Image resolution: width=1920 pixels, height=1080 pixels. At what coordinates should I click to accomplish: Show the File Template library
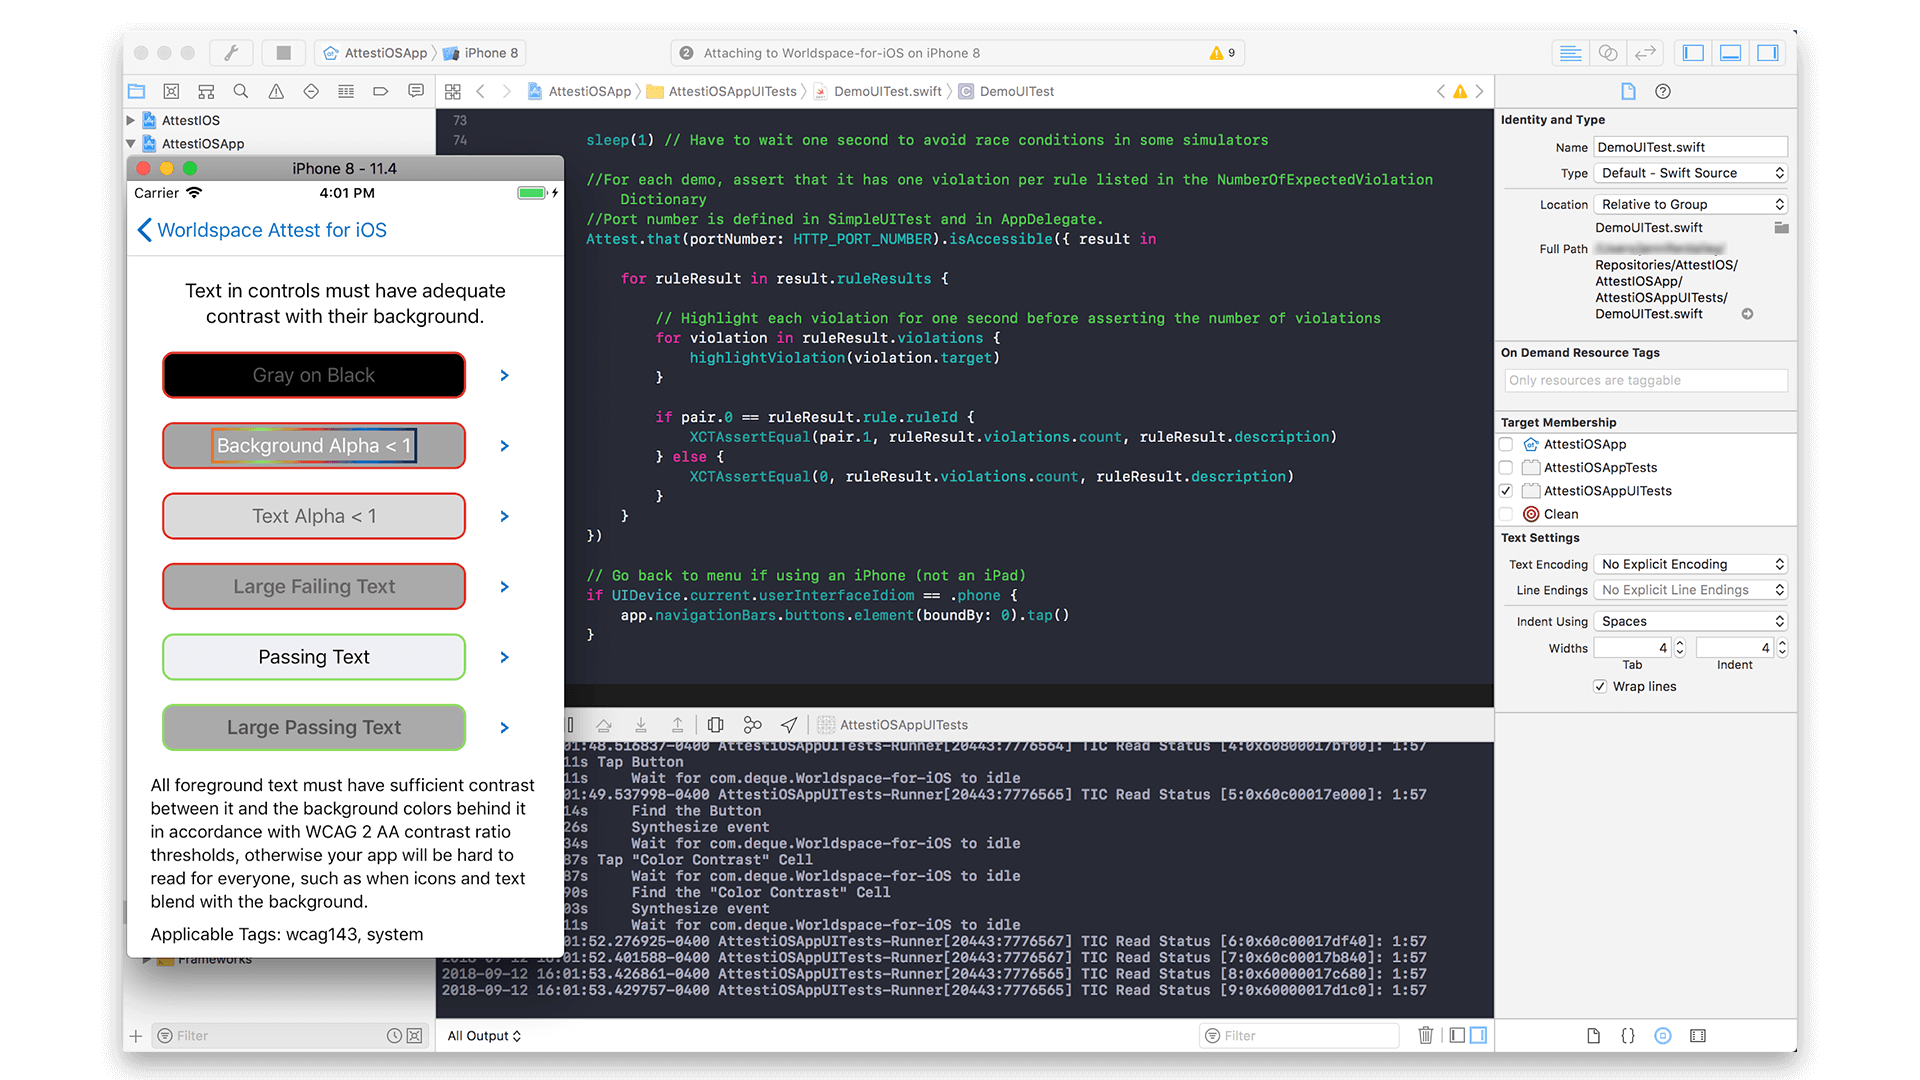click(x=1593, y=1036)
